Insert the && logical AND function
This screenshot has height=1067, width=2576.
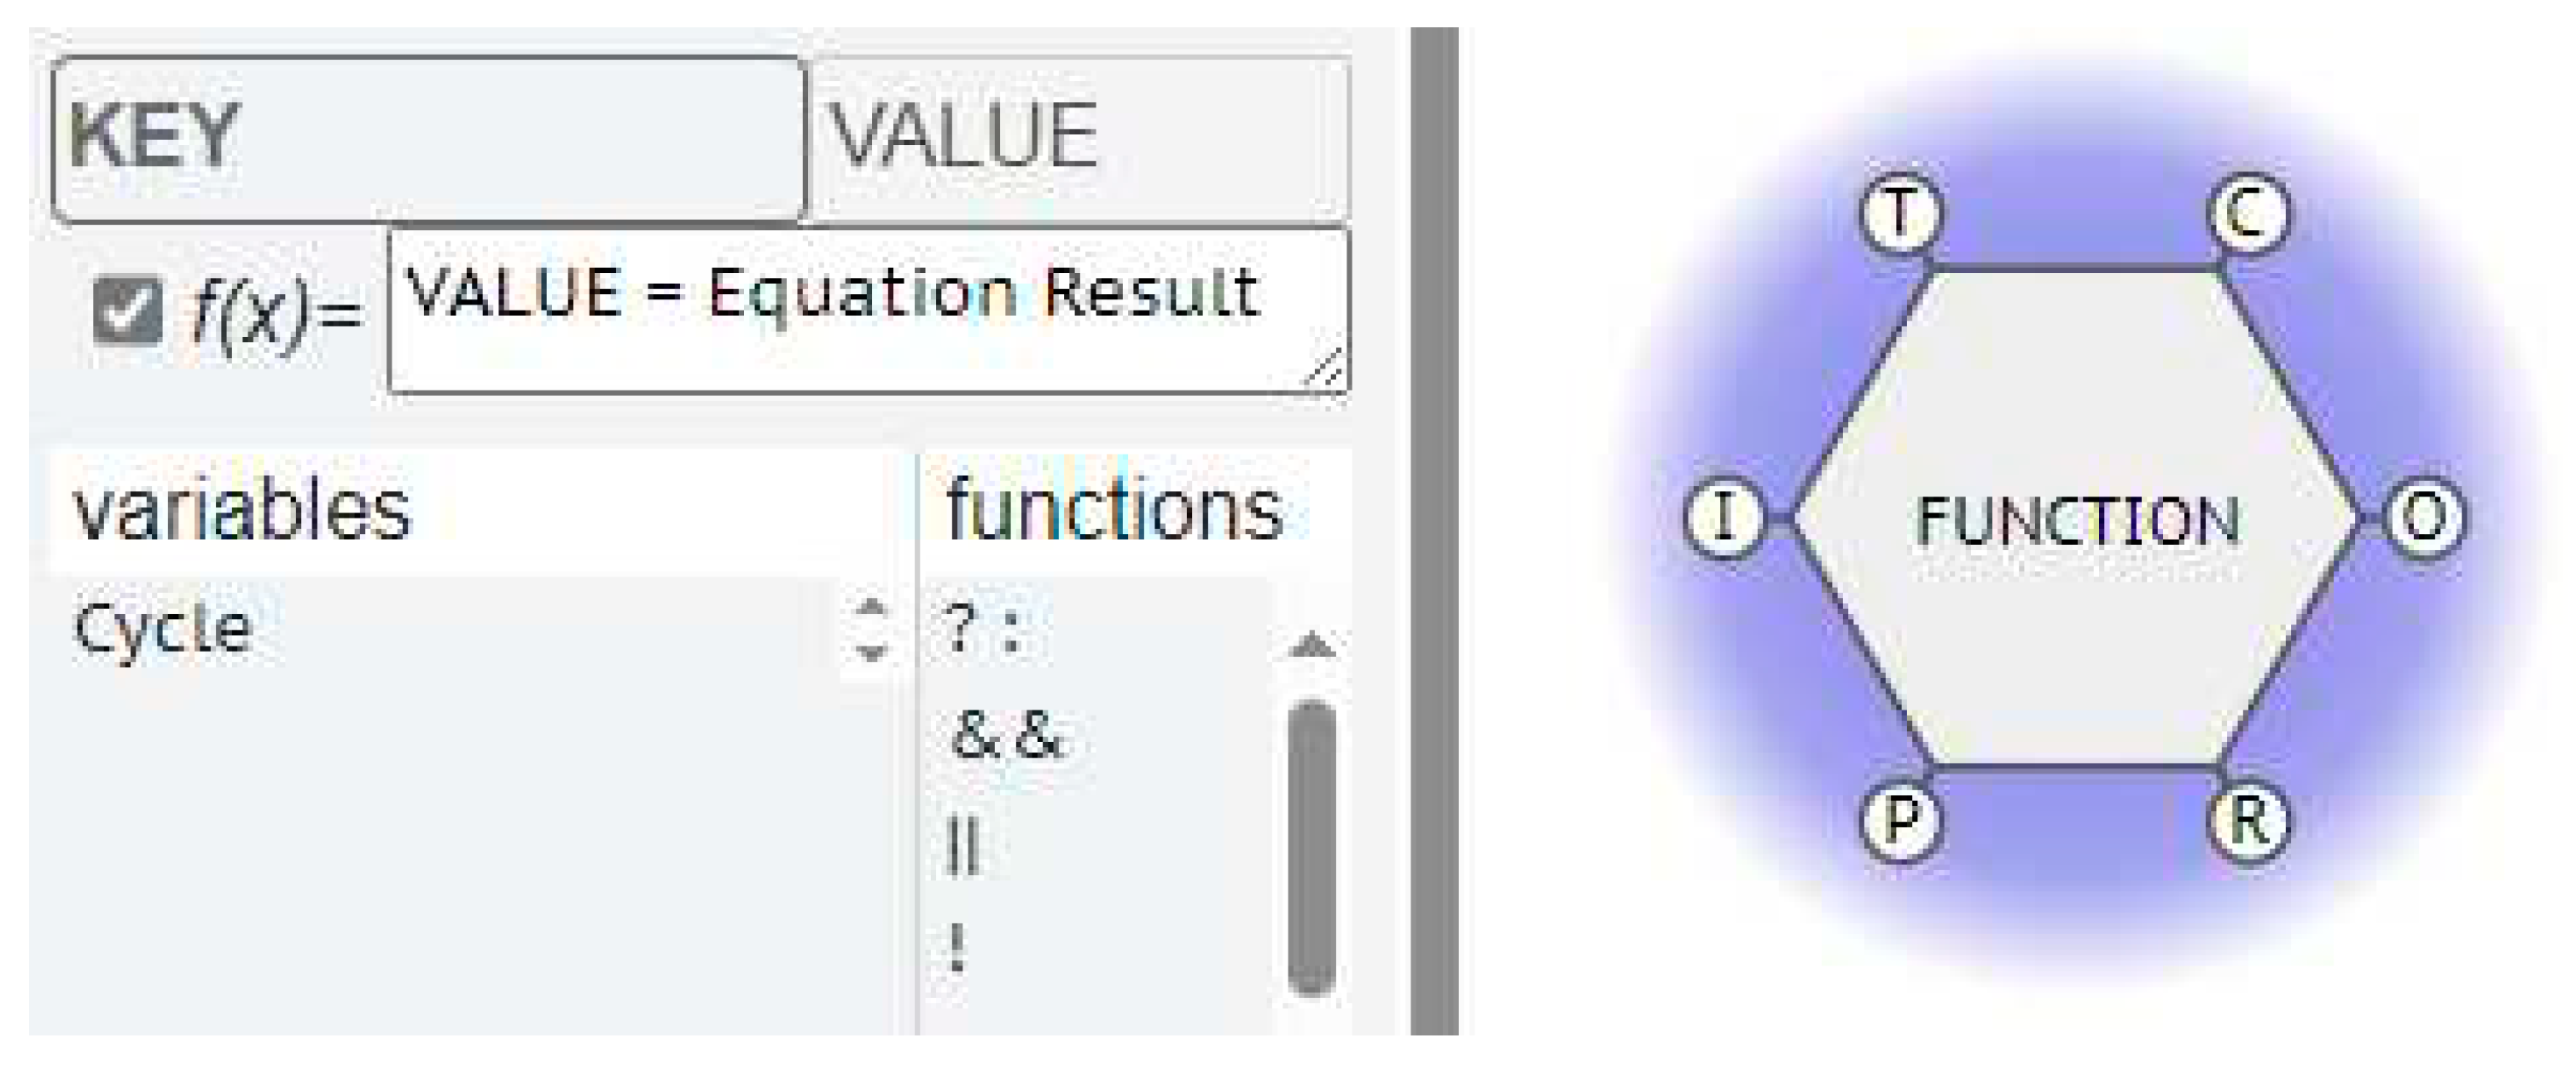click(1006, 738)
